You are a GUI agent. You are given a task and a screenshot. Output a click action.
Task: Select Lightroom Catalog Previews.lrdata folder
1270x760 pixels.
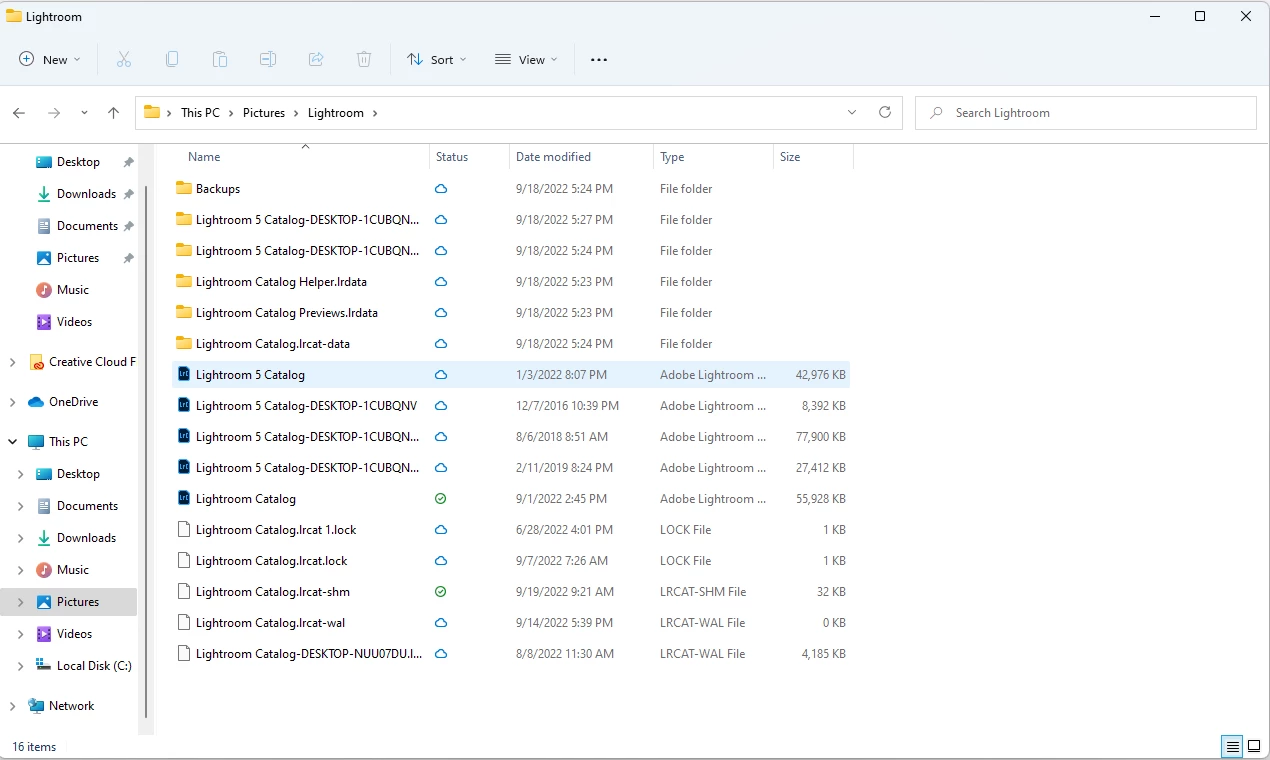[x=511, y=313]
